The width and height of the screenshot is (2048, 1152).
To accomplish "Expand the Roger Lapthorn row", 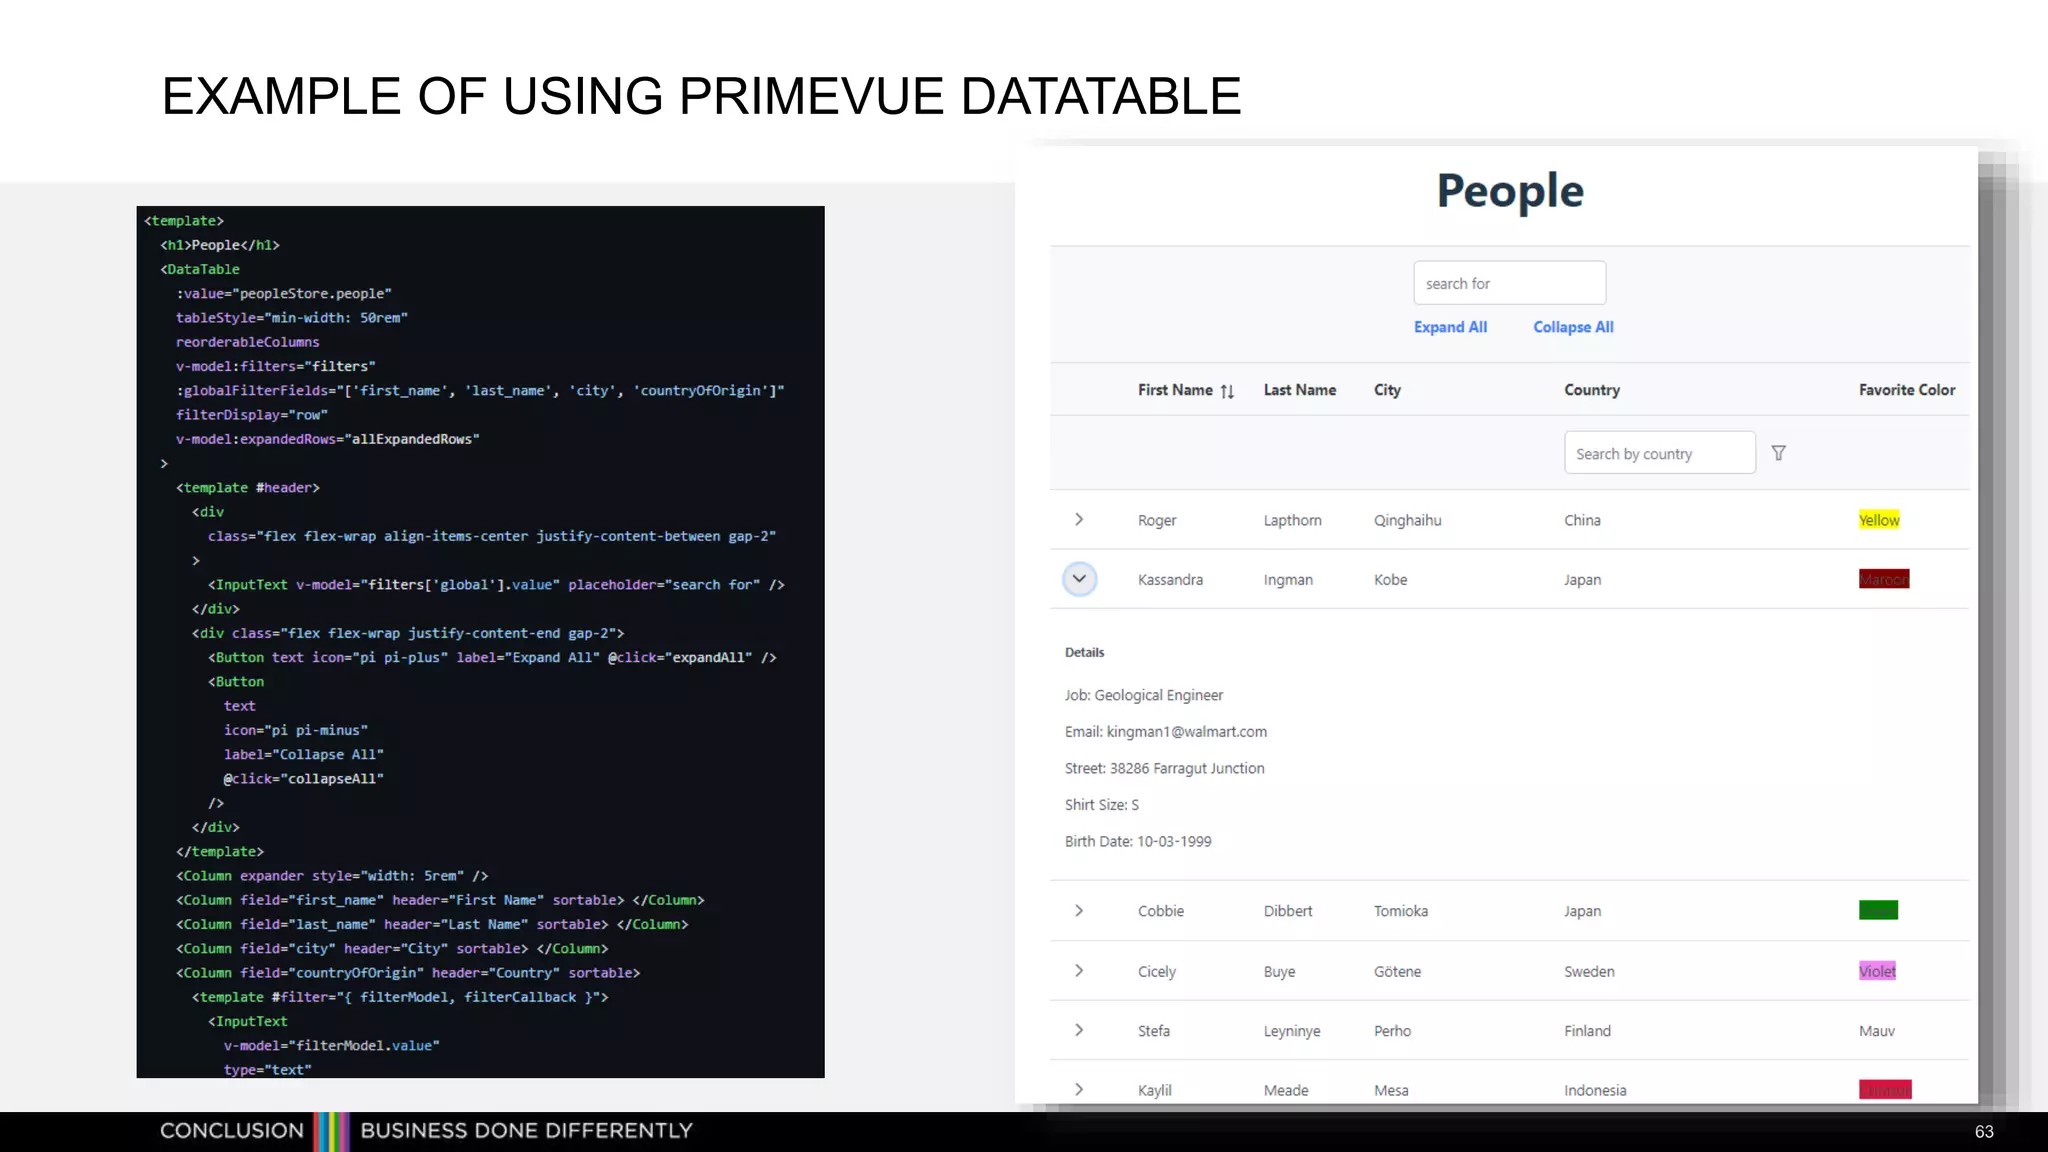I will coord(1079,519).
